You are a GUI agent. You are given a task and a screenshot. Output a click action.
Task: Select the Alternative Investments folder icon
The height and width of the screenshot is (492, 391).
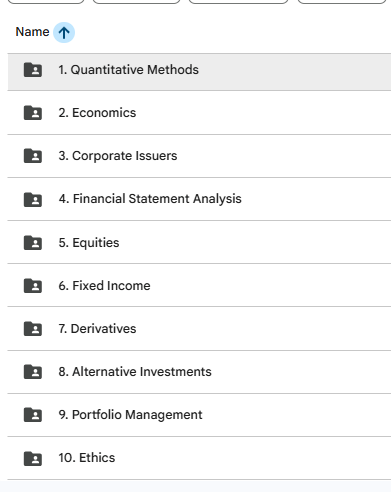tap(33, 371)
